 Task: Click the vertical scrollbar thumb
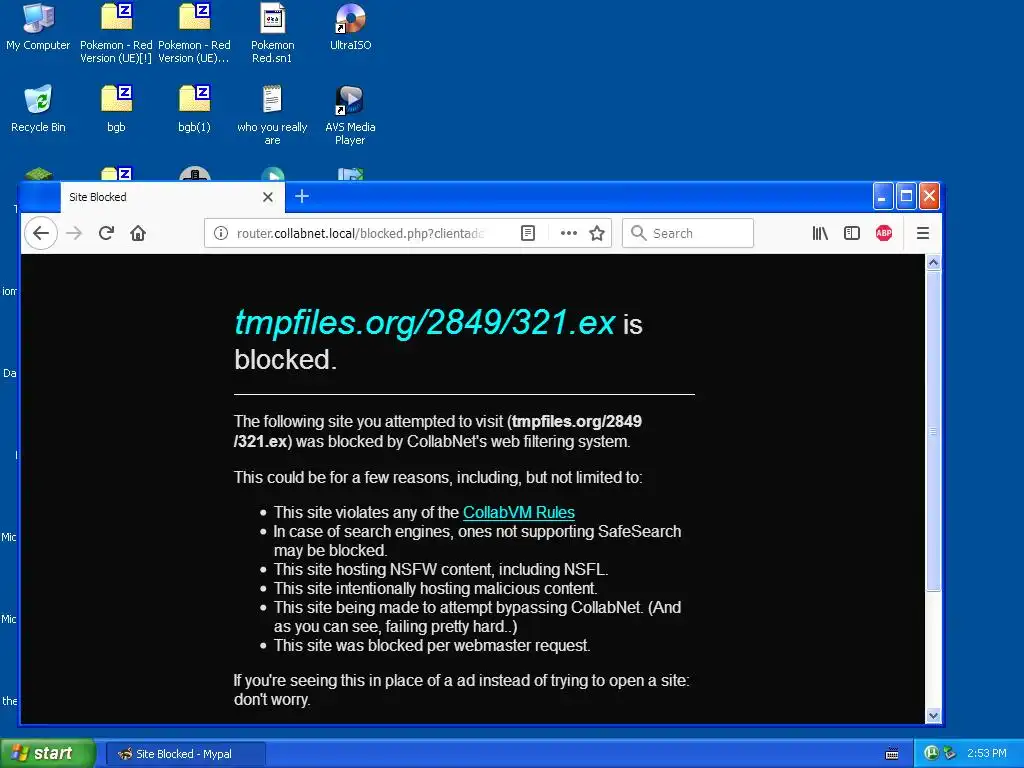click(x=933, y=431)
